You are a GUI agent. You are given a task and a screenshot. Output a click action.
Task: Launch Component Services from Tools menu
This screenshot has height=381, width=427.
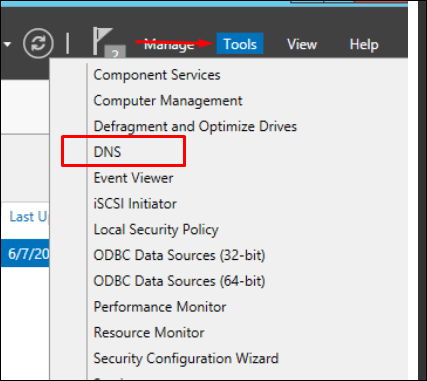click(x=157, y=75)
